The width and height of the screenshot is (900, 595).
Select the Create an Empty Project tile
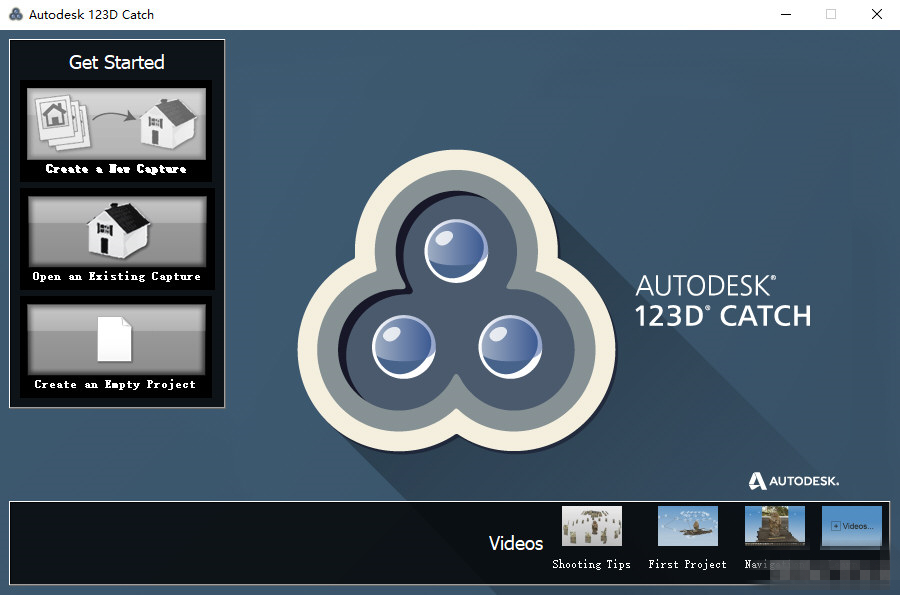pos(116,347)
